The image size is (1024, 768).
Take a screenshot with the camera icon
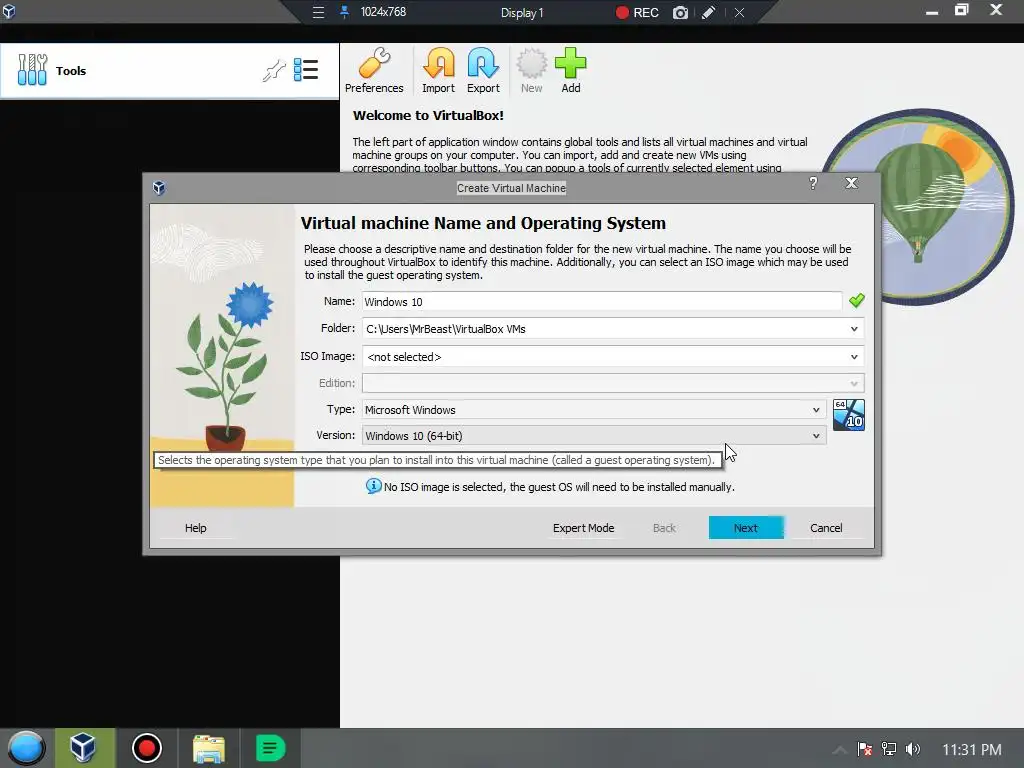click(680, 12)
